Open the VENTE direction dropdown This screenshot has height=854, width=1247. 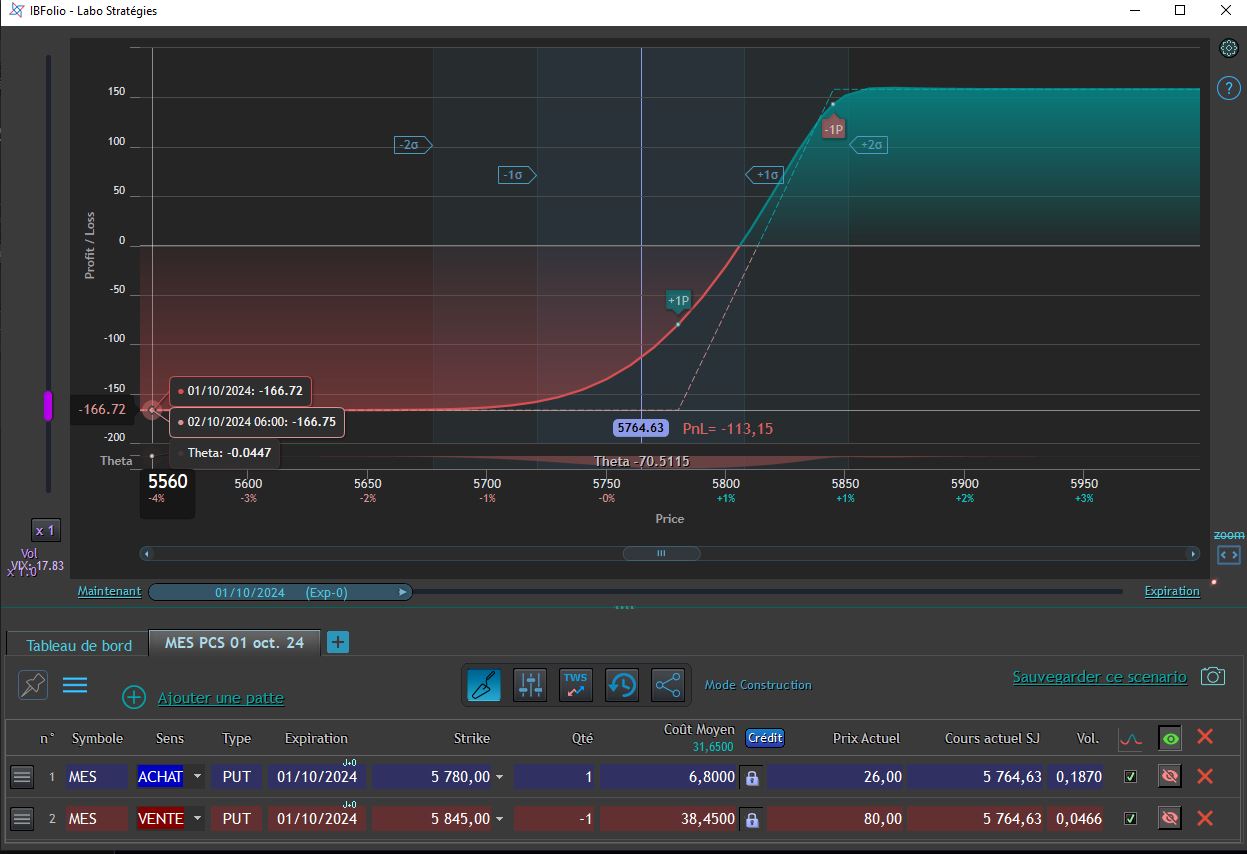(197, 819)
